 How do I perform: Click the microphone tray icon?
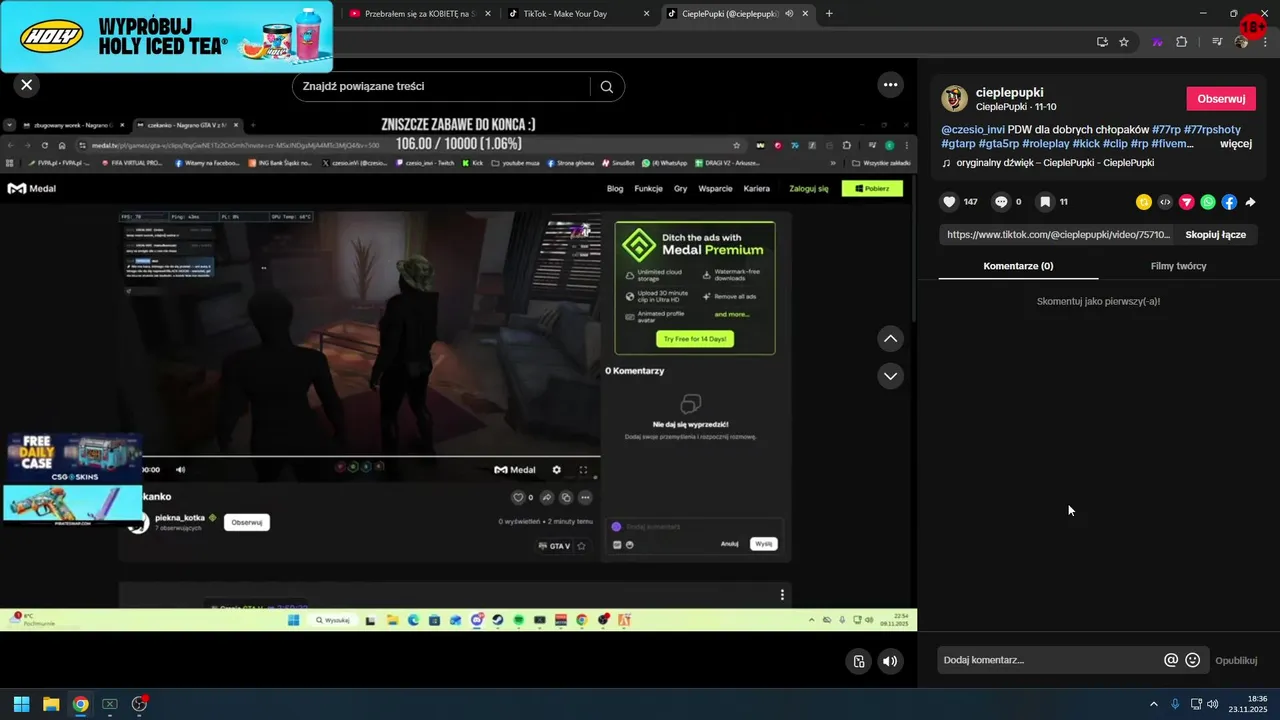point(1175,704)
